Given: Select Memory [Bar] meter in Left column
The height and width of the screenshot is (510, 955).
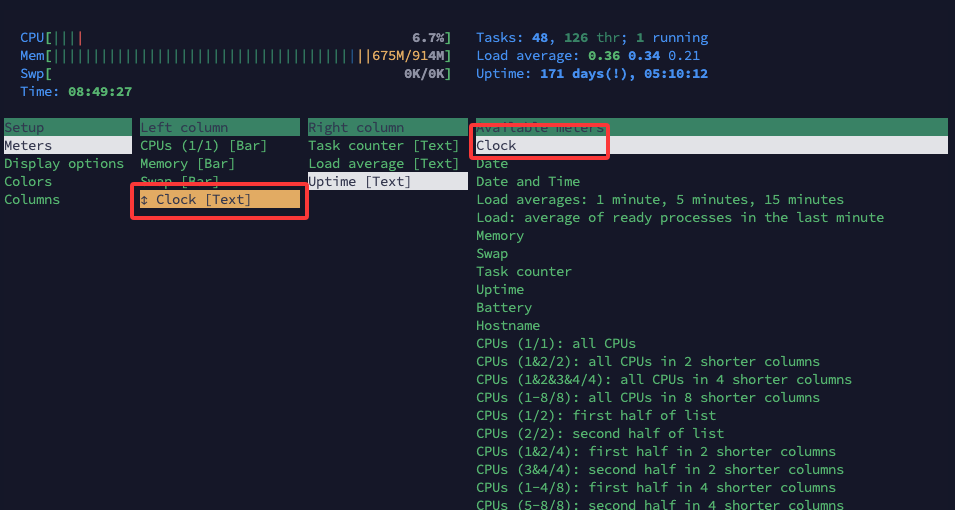Looking at the screenshot, I should click(x=188, y=164).
